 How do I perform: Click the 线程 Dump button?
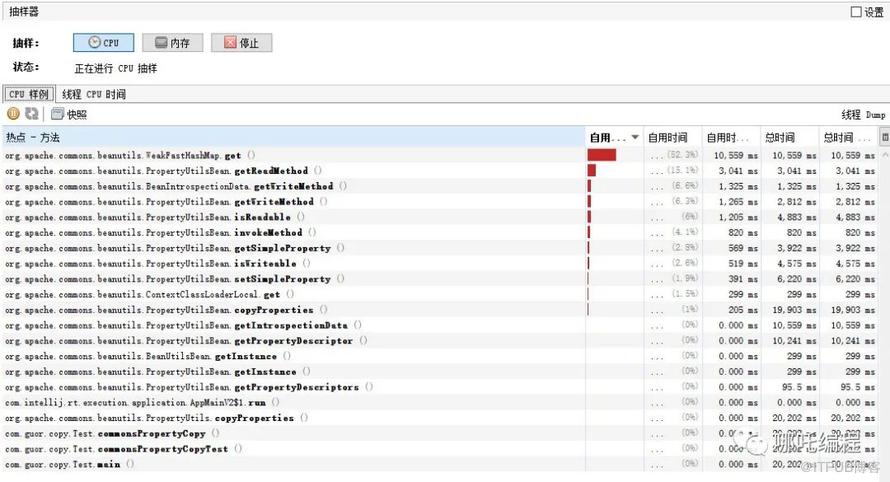[x=863, y=115]
